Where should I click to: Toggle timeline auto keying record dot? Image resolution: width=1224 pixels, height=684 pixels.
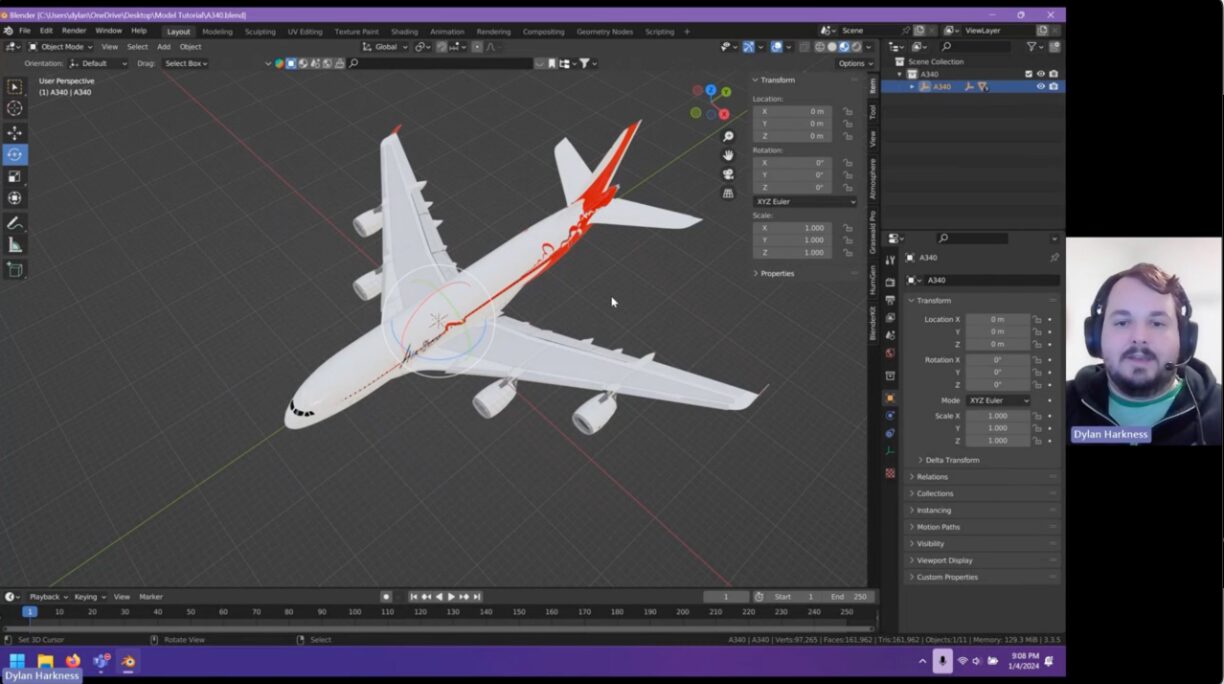coord(386,597)
